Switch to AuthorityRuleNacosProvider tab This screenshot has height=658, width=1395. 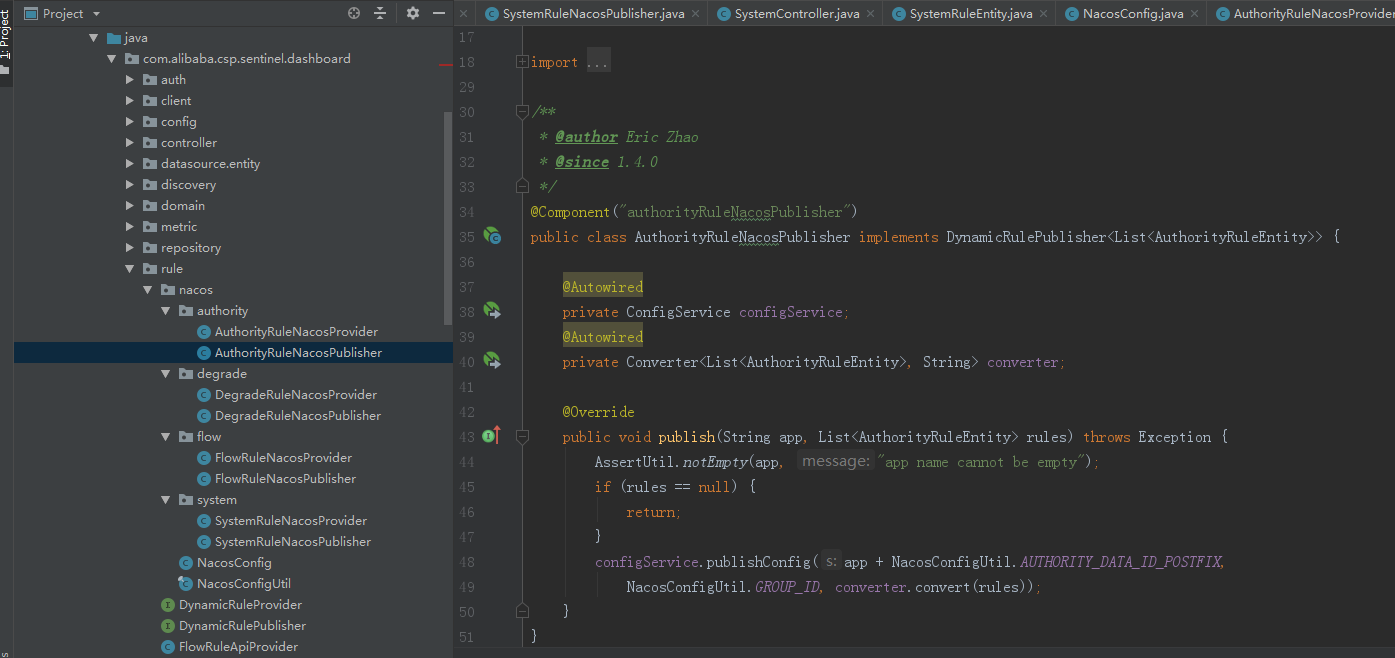click(1303, 14)
